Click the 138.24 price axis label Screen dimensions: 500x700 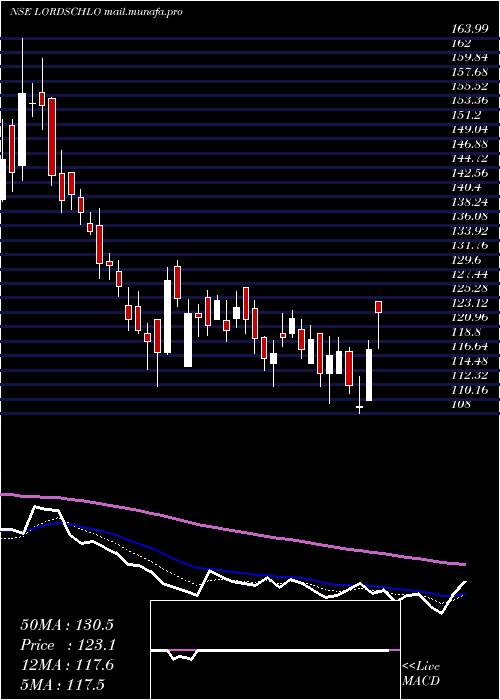[471, 202]
